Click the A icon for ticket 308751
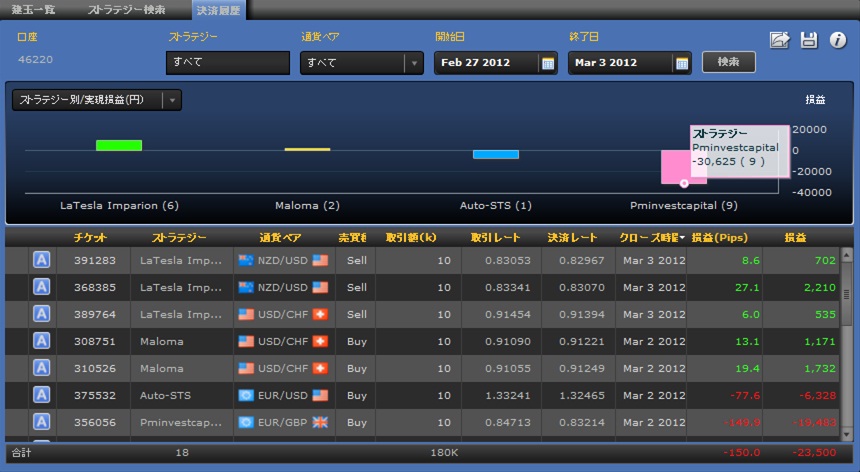 [x=42, y=341]
